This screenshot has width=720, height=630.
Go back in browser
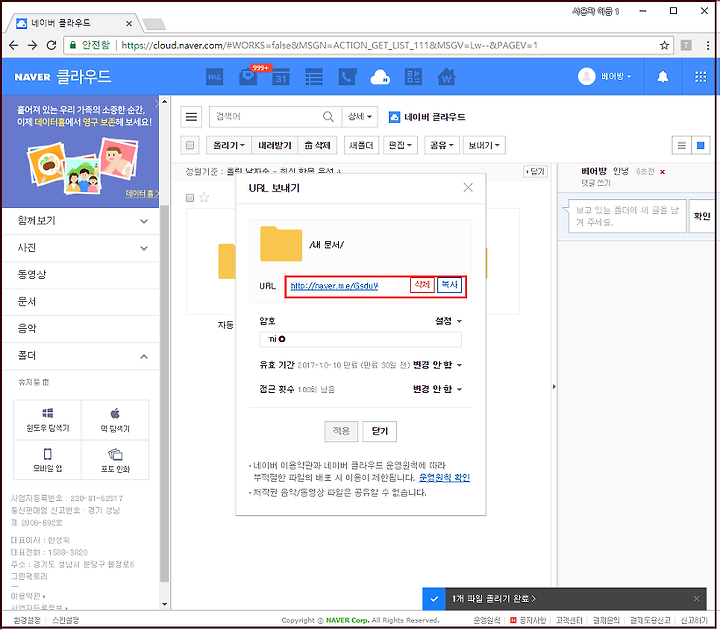(14, 45)
